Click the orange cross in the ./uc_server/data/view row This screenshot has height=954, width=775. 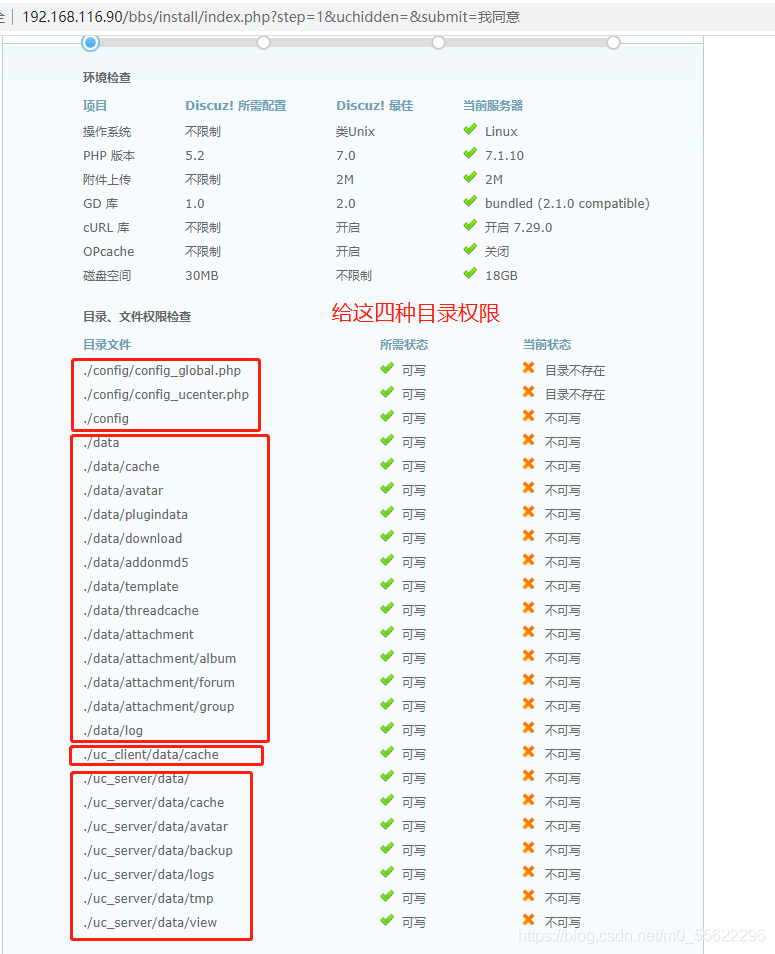[x=529, y=920]
